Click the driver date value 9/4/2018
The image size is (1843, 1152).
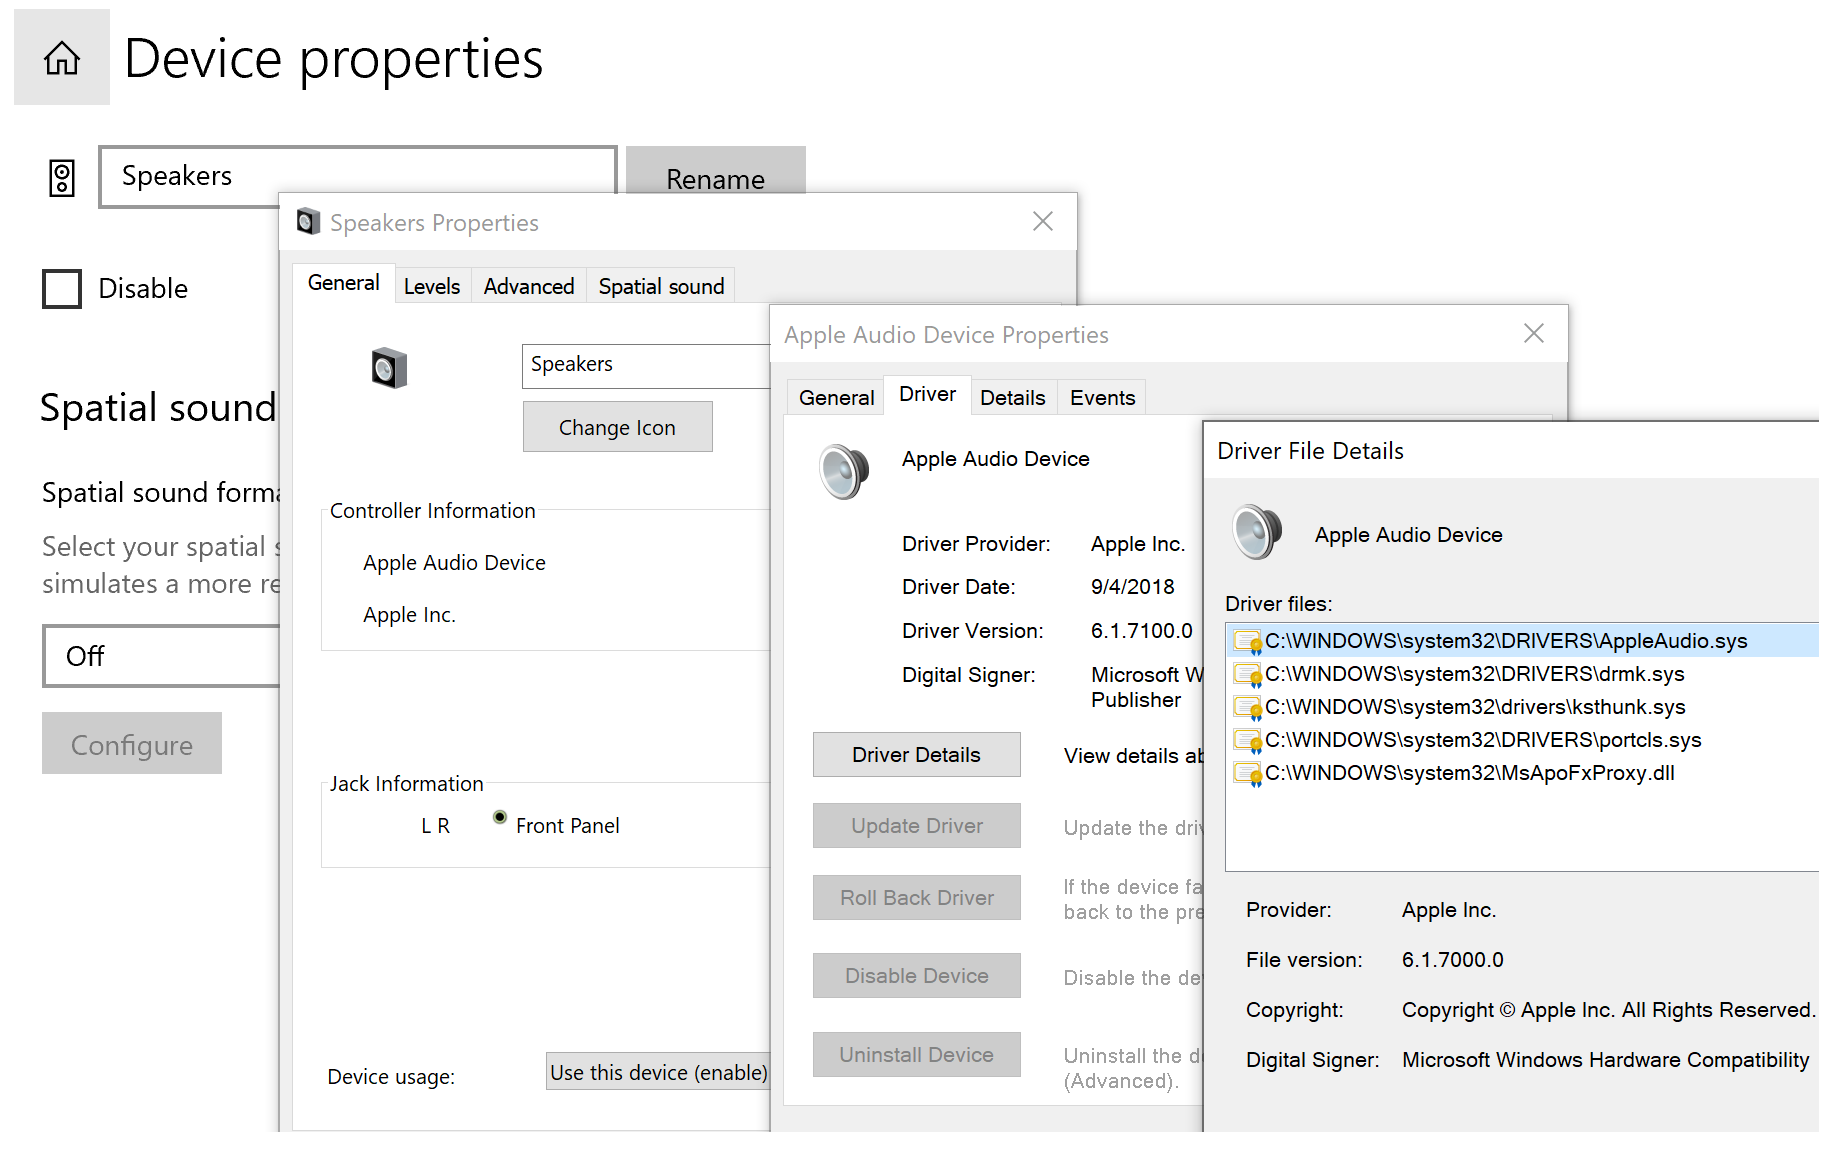click(x=1133, y=587)
